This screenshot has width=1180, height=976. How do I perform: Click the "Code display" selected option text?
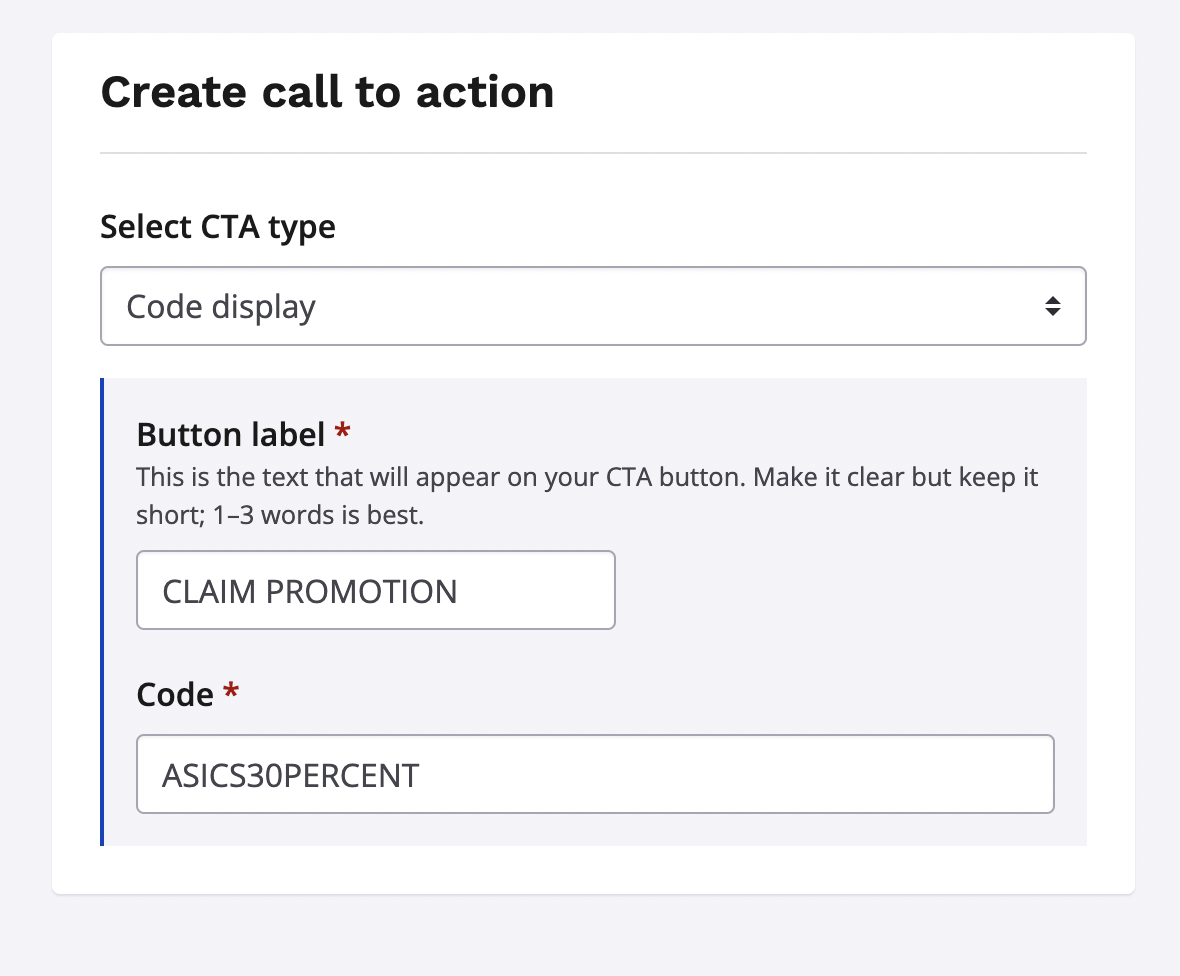(x=221, y=306)
